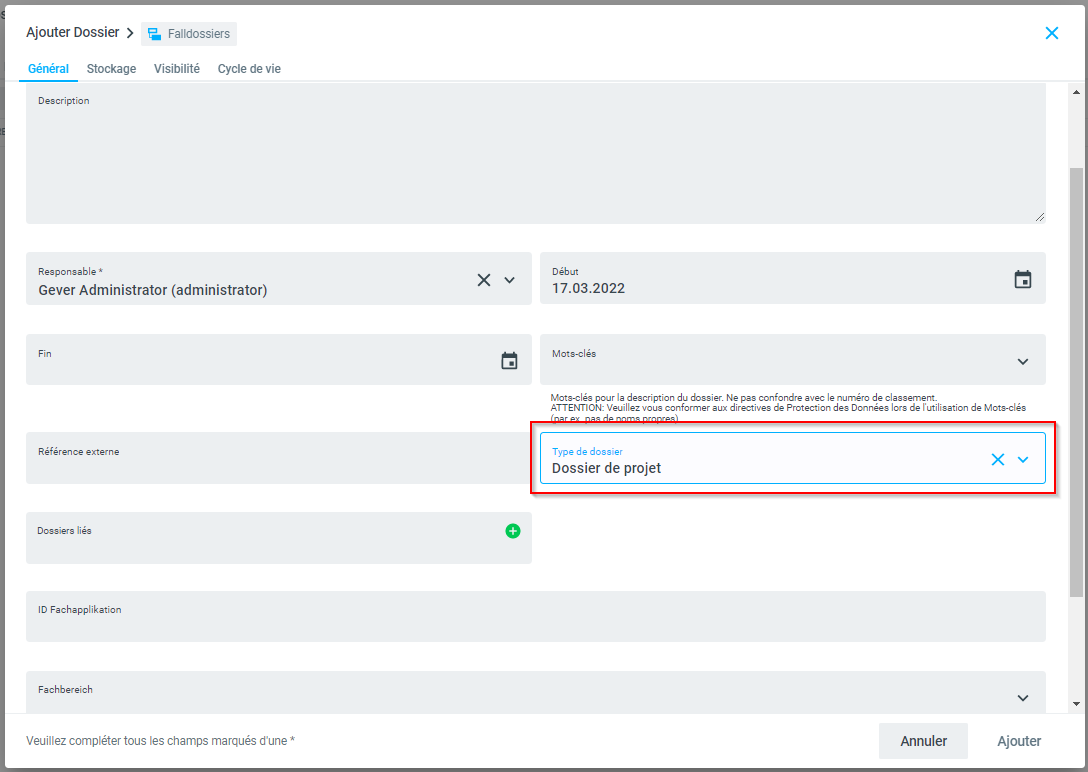Clear the Type de dossier selection
The height and width of the screenshot is (772, 1088).
(997, 460)
